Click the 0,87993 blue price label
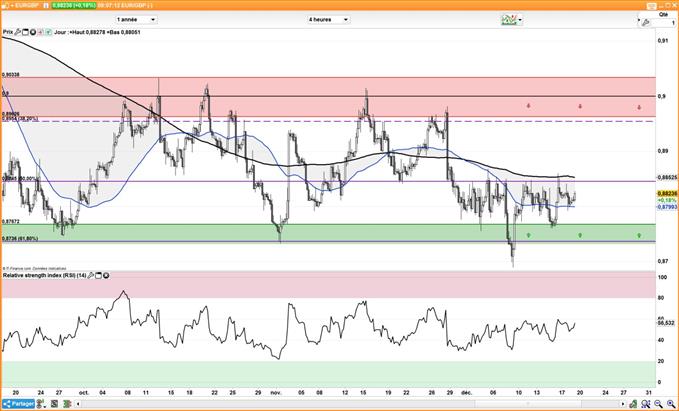The image size is (679, 411). (x=667, y=207)
